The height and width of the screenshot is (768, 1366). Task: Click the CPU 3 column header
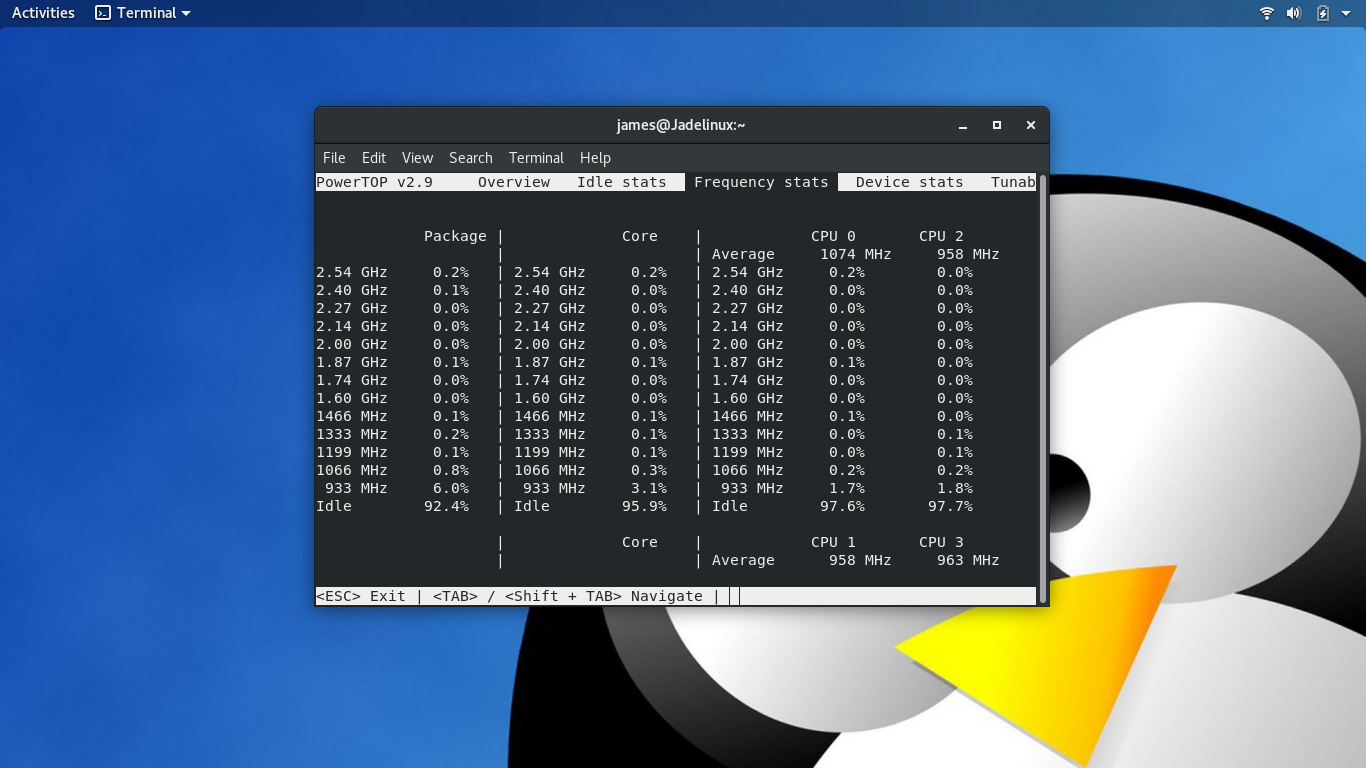coord(941,542)
